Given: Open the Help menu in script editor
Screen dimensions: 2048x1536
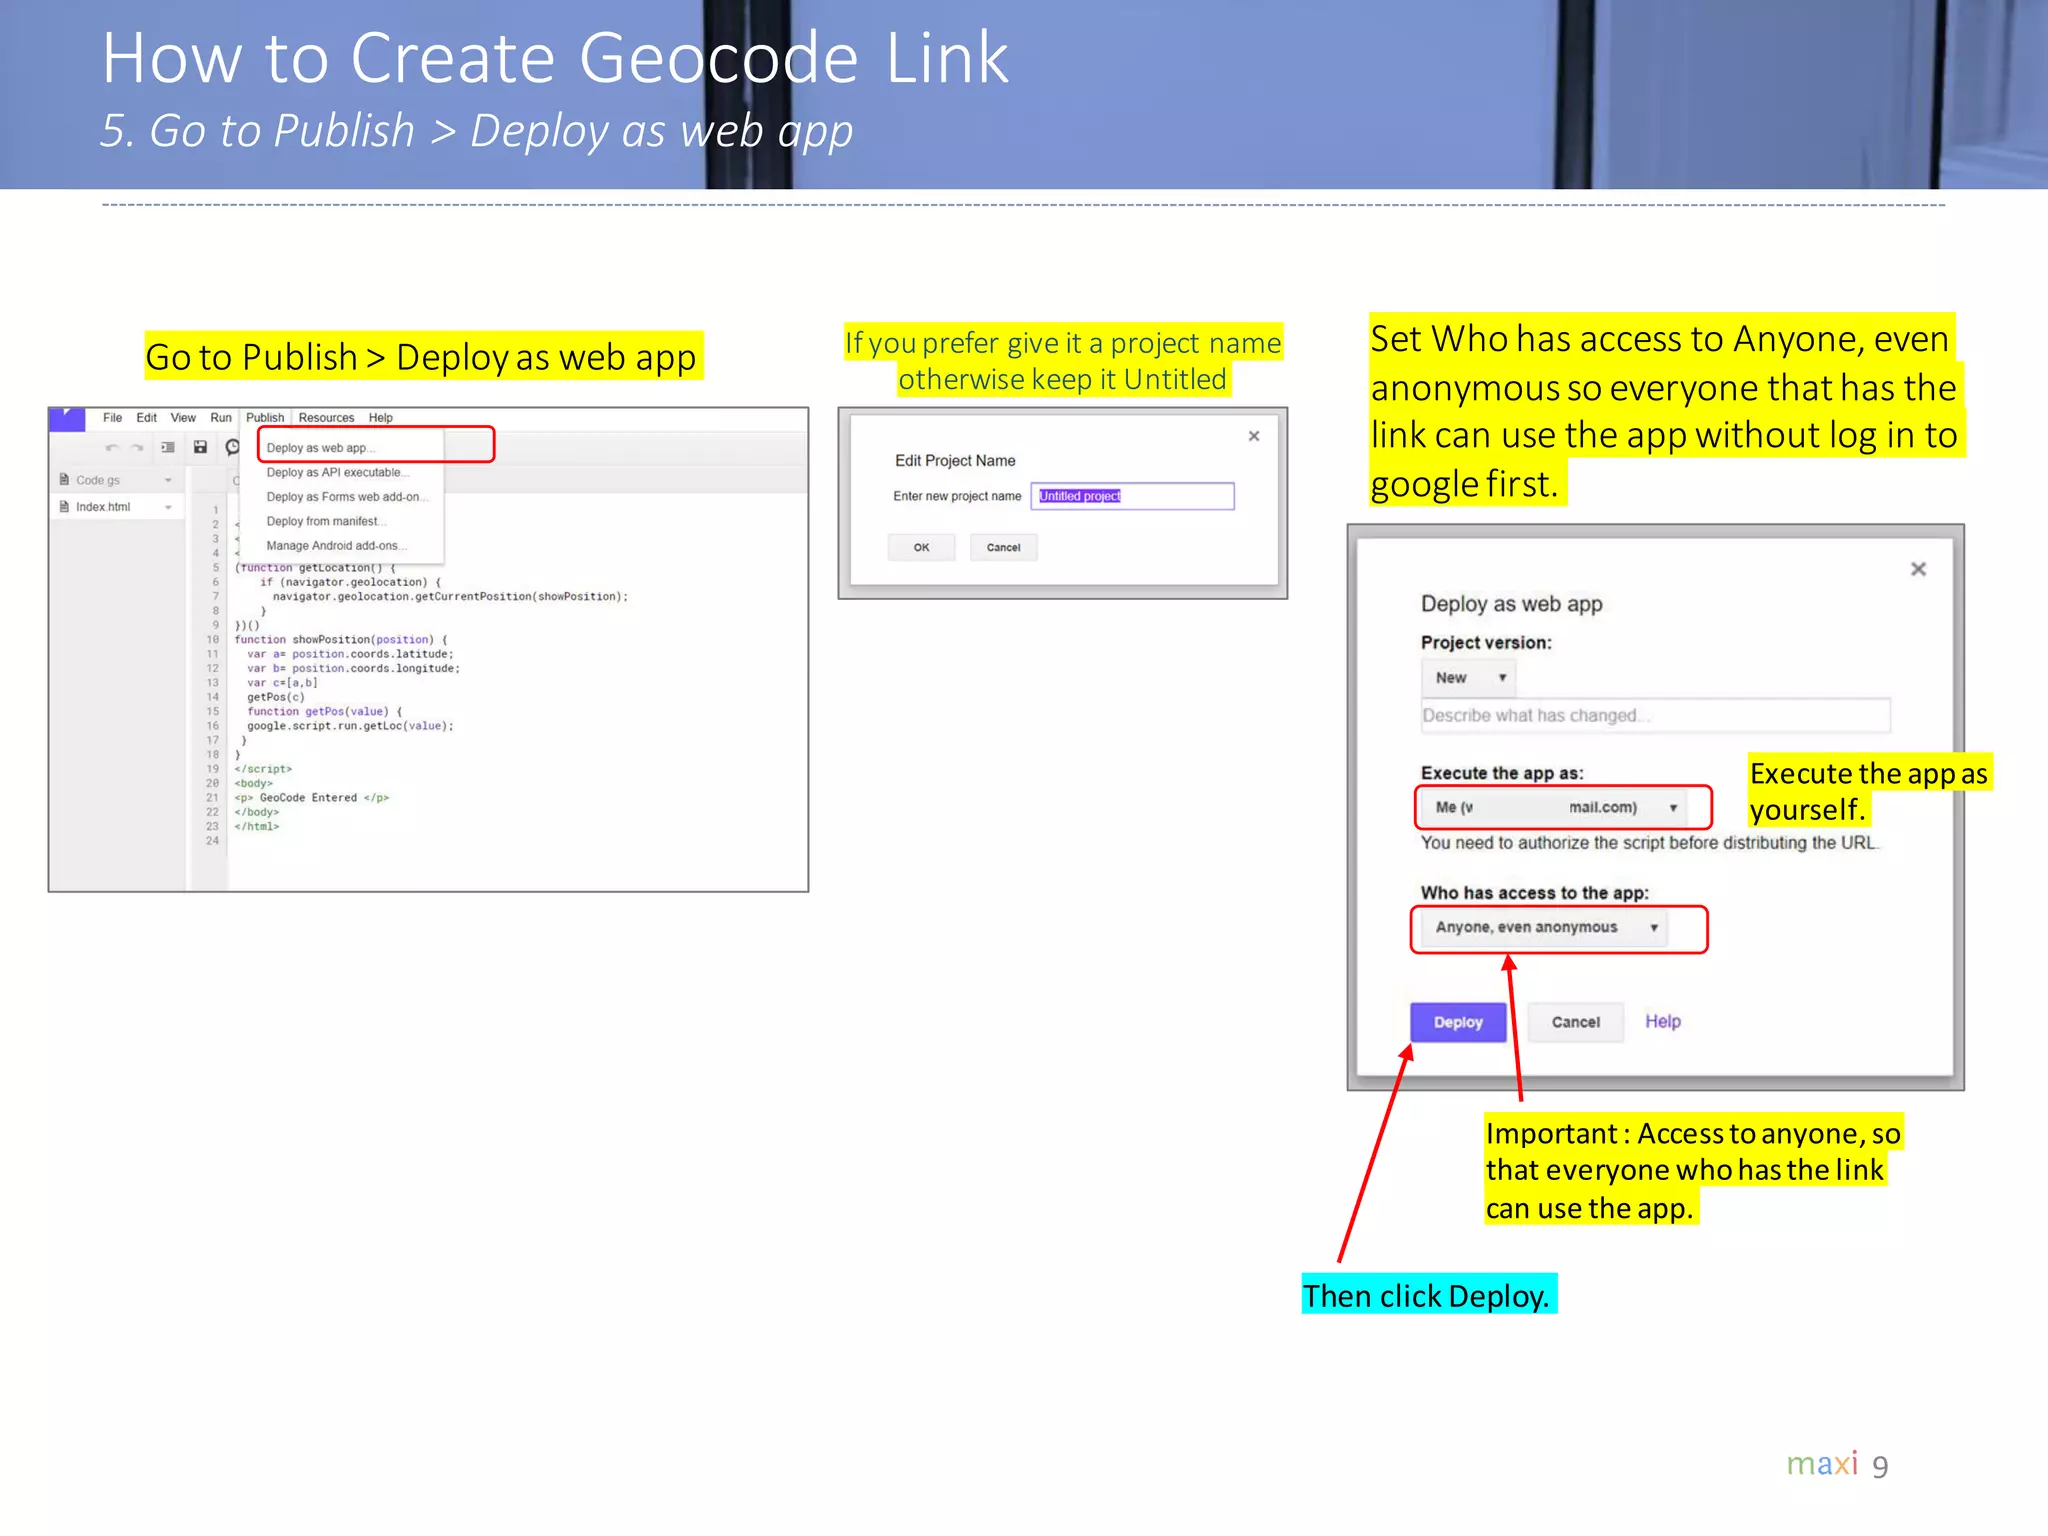Looking at the screenshot, I should 380,418.
